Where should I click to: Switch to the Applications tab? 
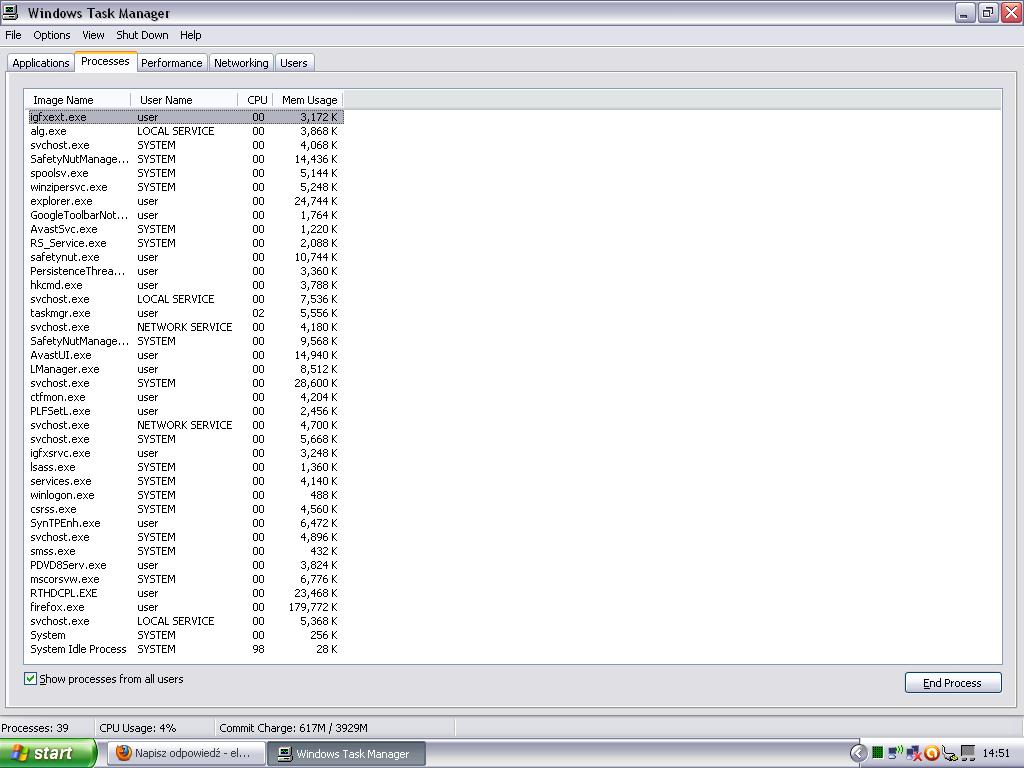pyautogui.click(x=40, y=63)
